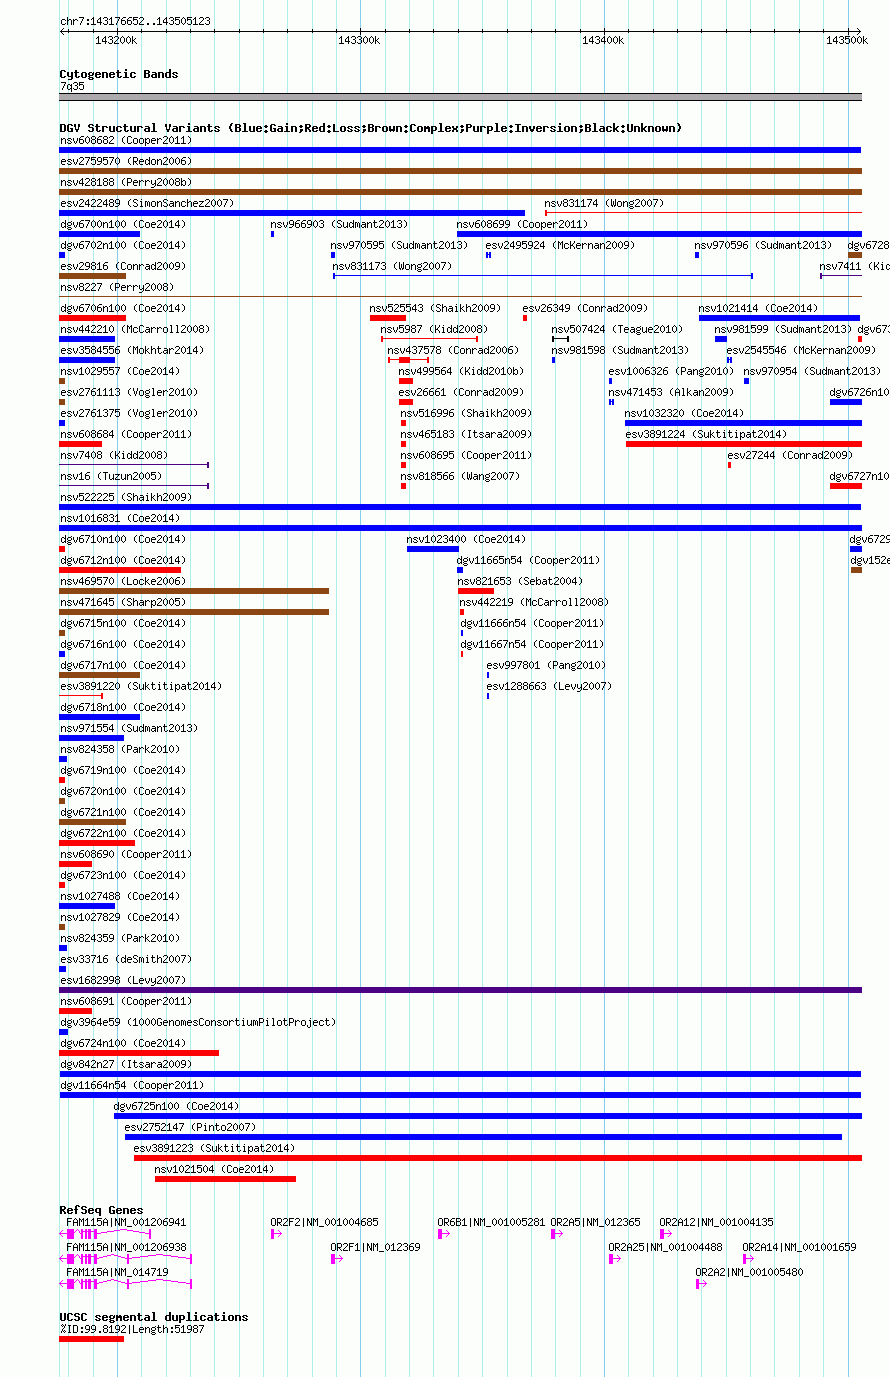This screenshot has height=1377, width=890.
Task: Click the DGV Structural Variants track title
Action: click(x=371, y=128)
